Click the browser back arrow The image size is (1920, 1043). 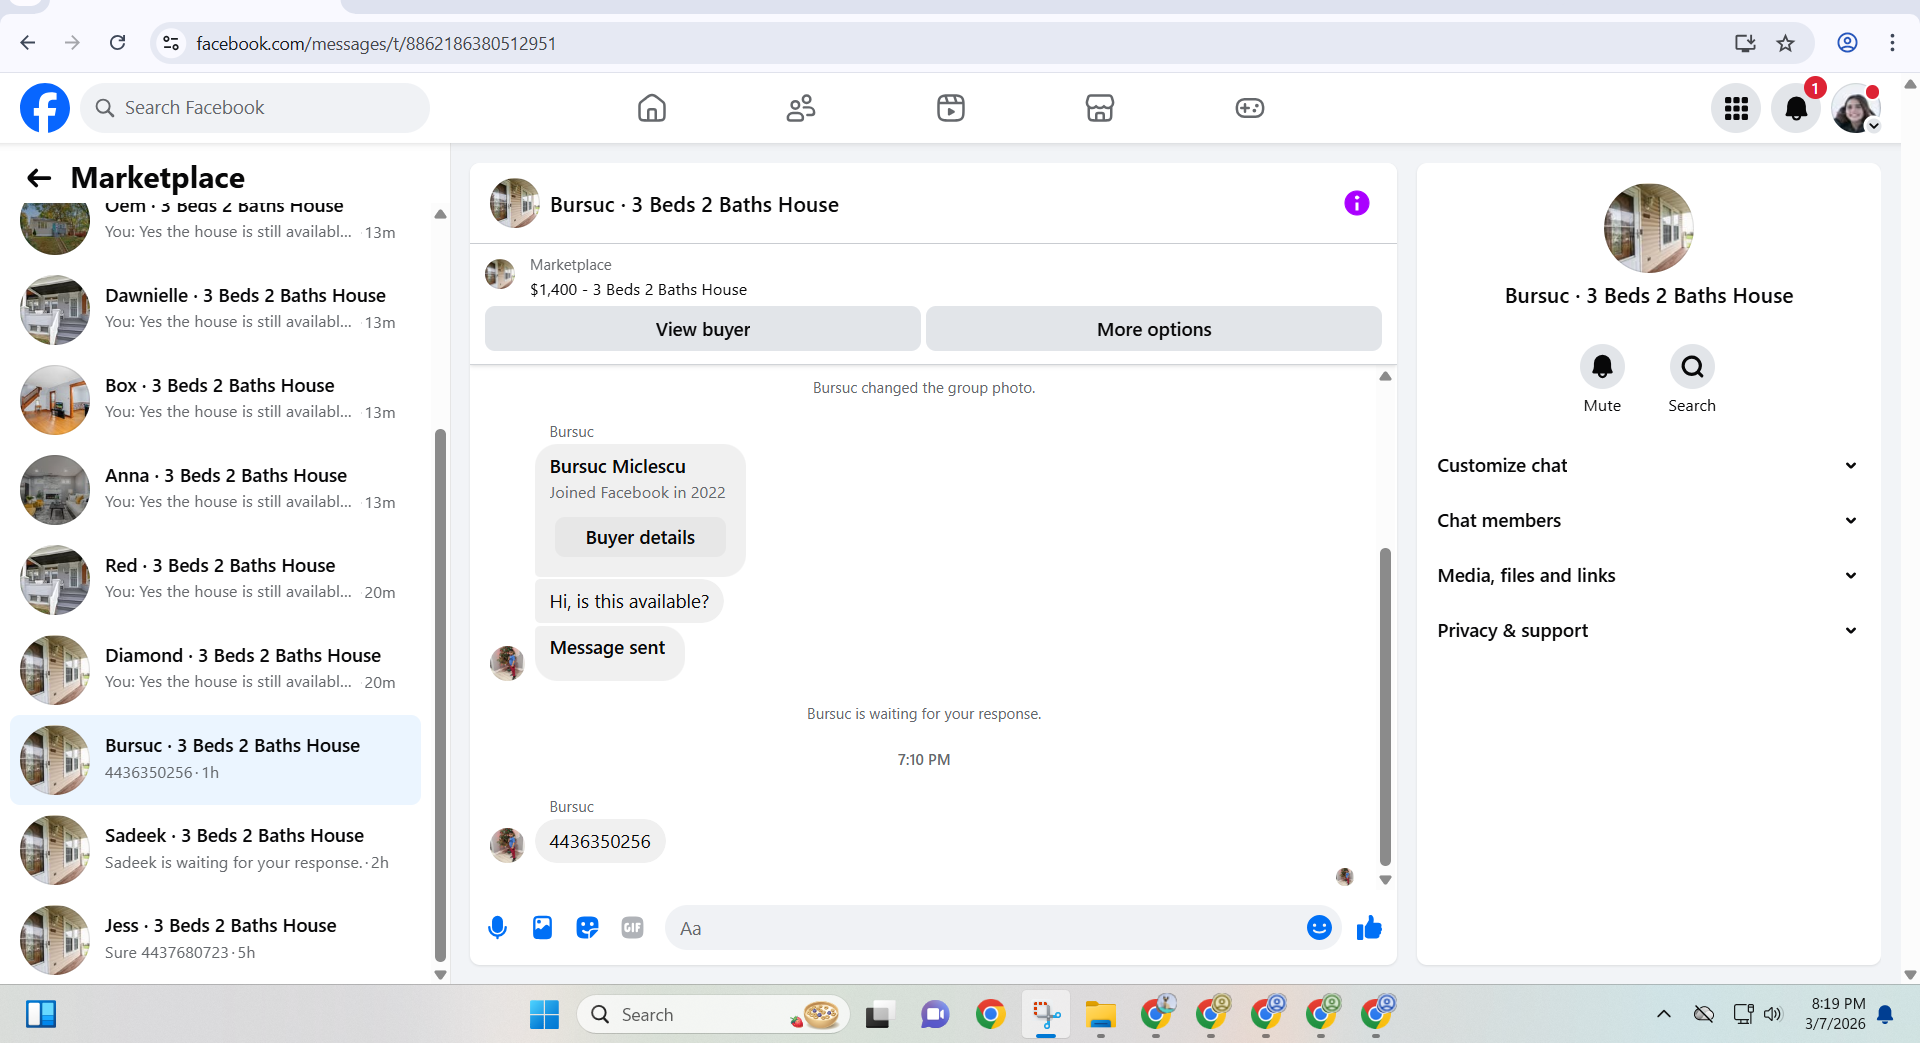pyautogui.click(x=28, y=43)
